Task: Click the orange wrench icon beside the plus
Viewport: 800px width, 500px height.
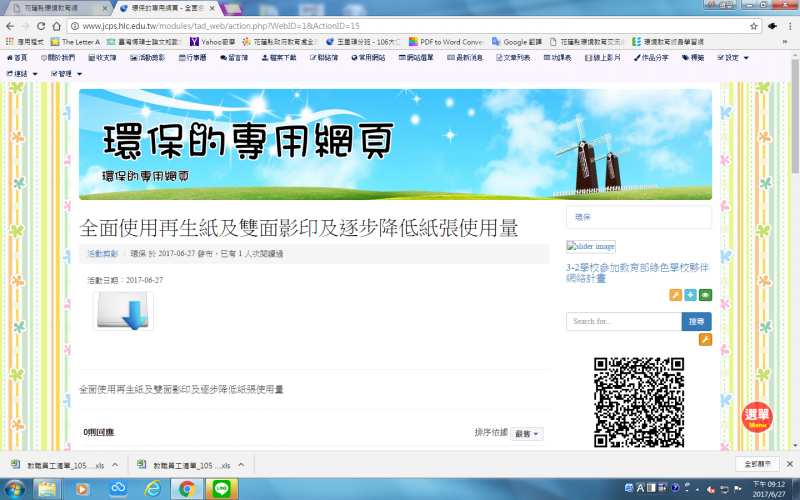Action: click(x=676, y=295)
